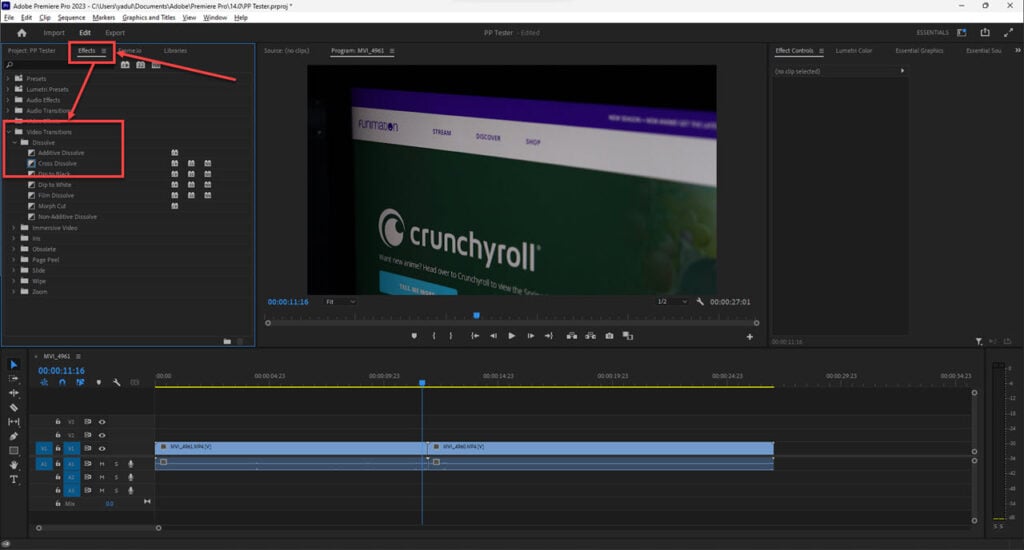This screenshot has width=1024, height=550.
Task: Select the Ripple Edit tool
Action: (x=14, y=393)
